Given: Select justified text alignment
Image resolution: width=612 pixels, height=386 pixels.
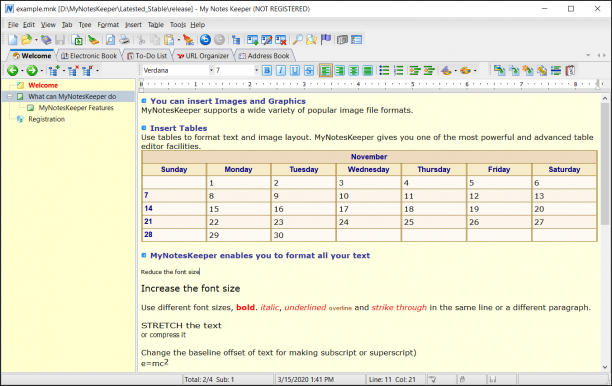Looking at the screenshot, I should click(x=367, y=71).
